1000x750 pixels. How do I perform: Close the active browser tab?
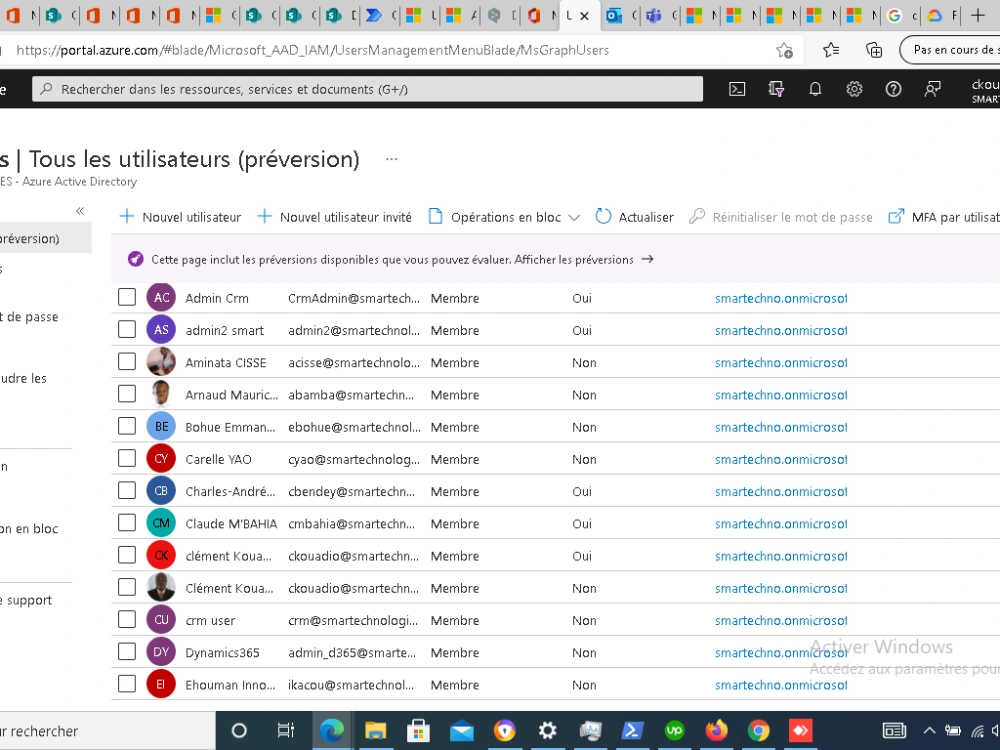tap(584, 16)
